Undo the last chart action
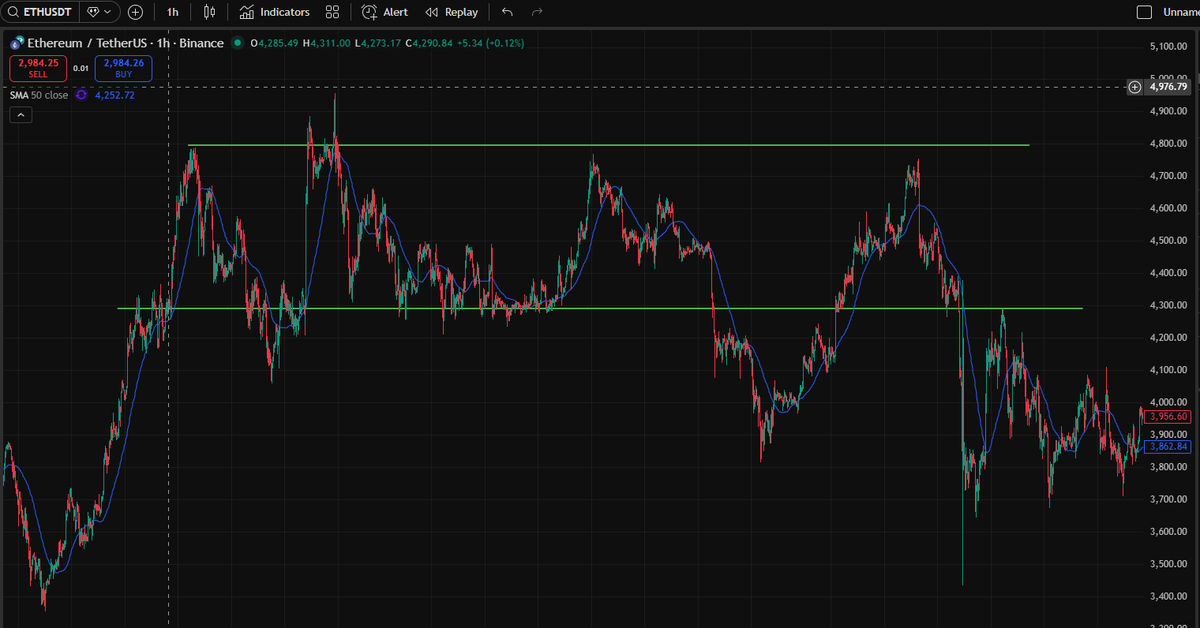1200x628 pixels. pyautogui.click(x=507, y=12)
